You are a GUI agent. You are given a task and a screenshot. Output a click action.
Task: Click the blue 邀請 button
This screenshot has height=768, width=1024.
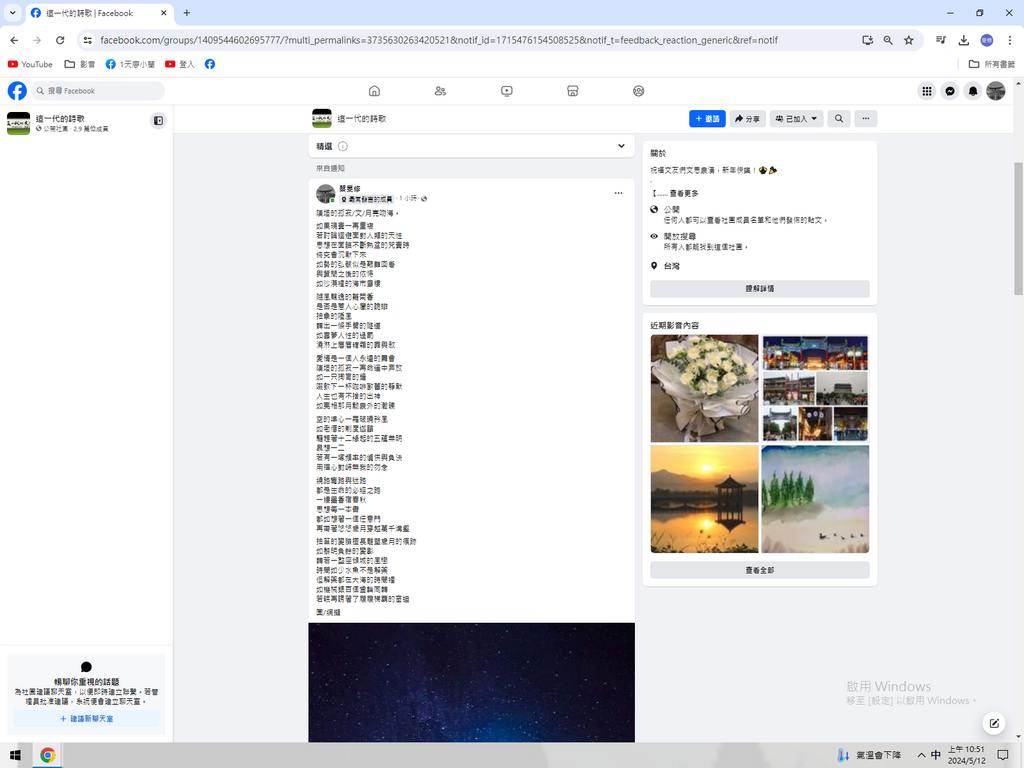707,119
